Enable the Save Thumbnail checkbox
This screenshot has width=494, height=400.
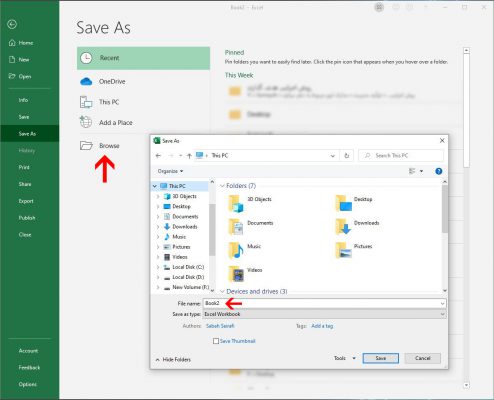pyautogui.click(x=216, y=341)
